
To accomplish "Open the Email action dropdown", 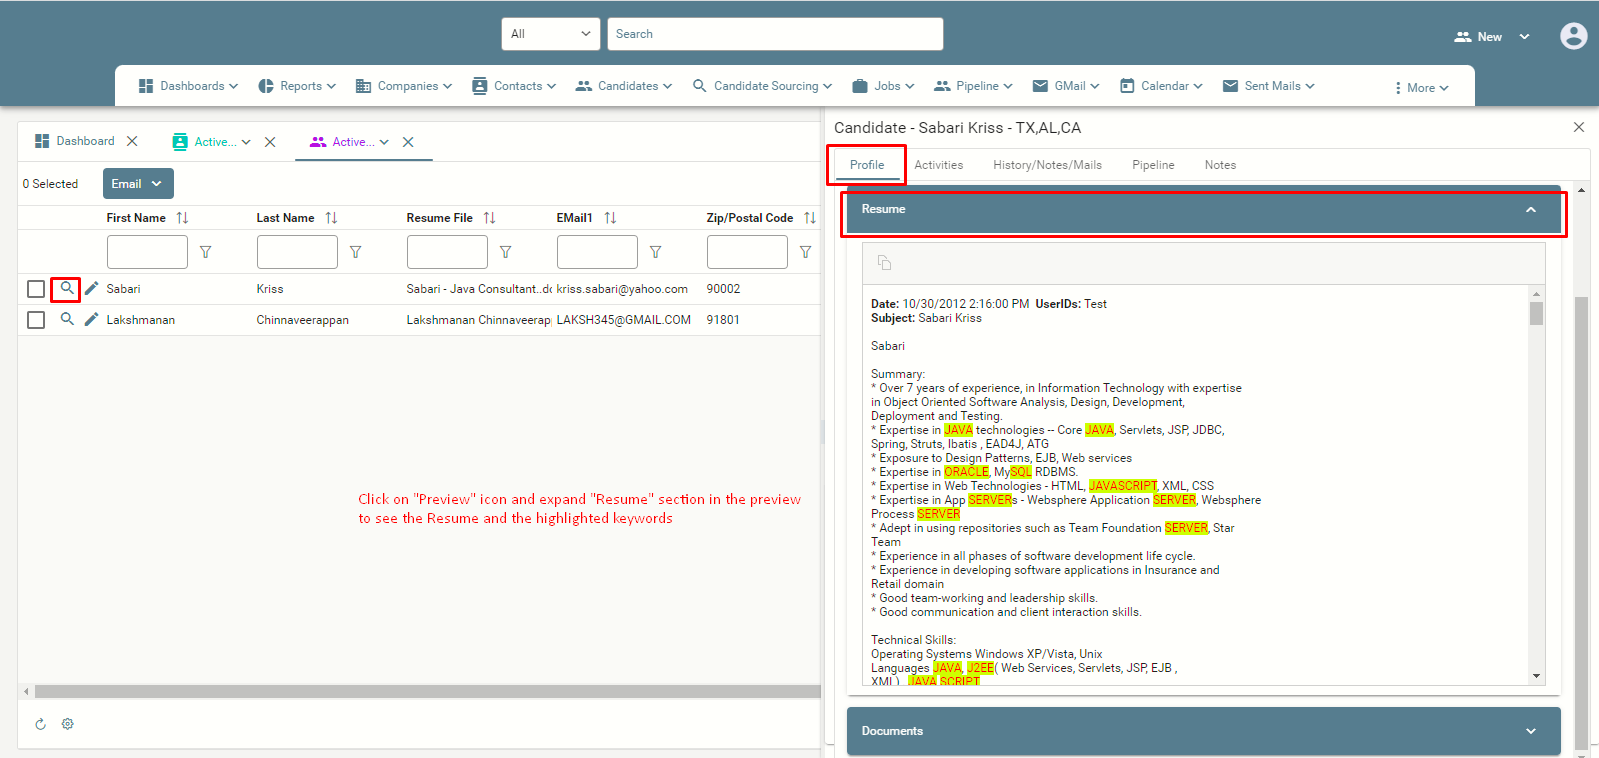I will 138,184.
